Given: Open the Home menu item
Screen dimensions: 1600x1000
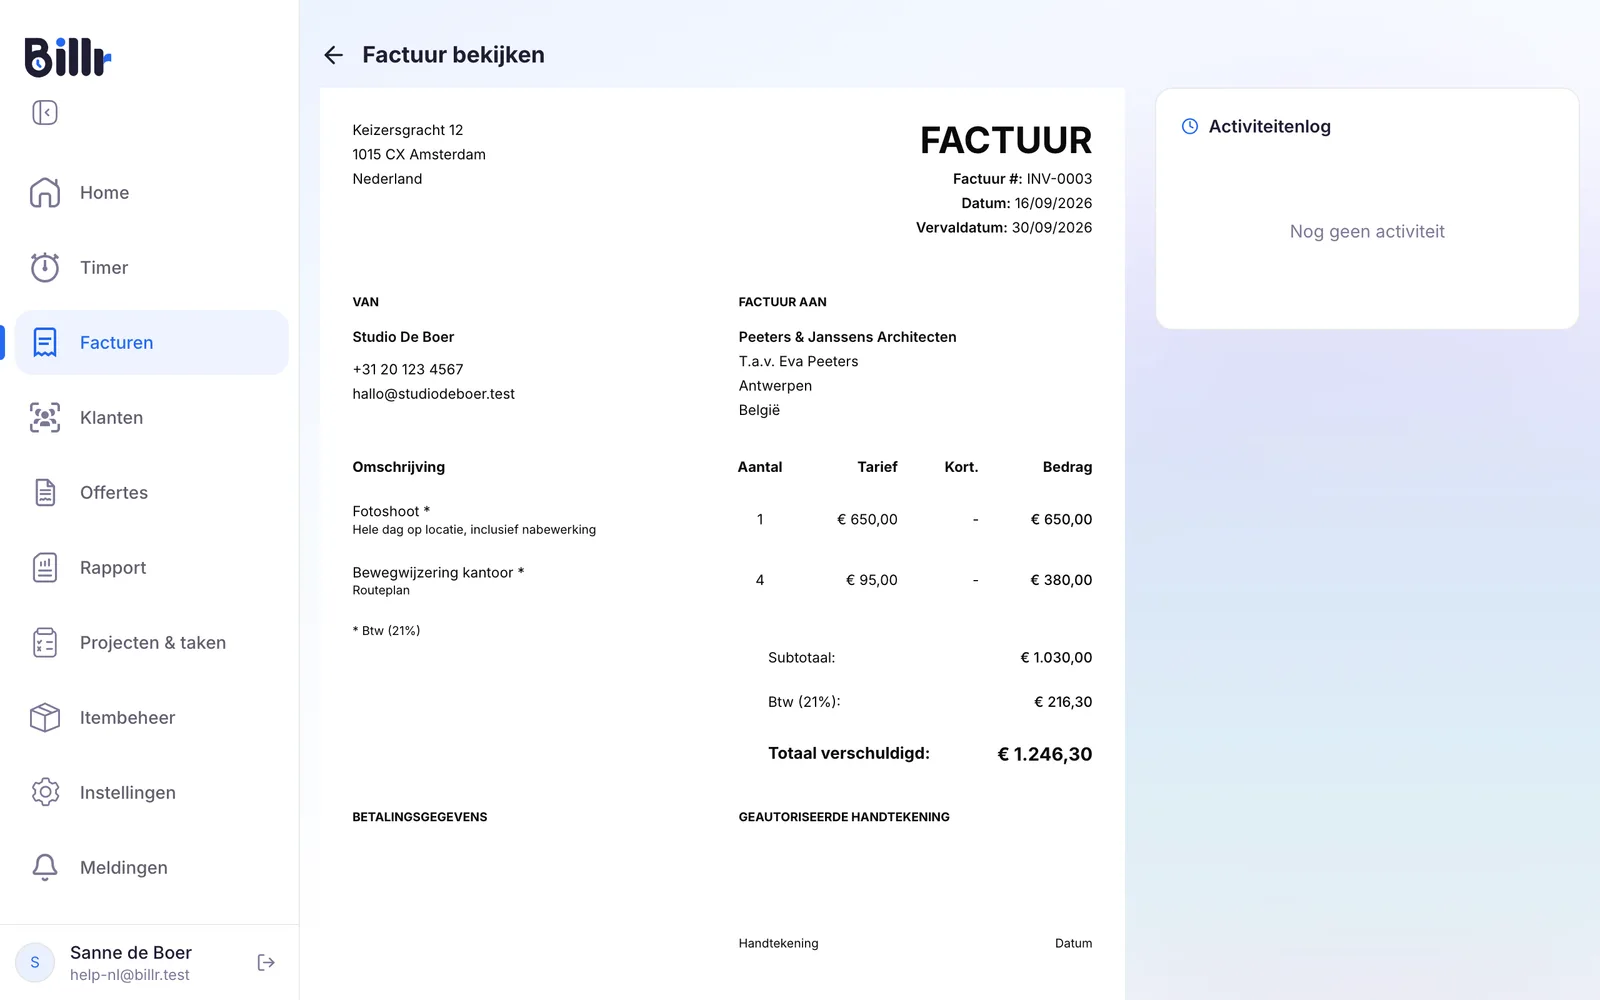Looking at the screenshot, I should [x=152, y=193].
